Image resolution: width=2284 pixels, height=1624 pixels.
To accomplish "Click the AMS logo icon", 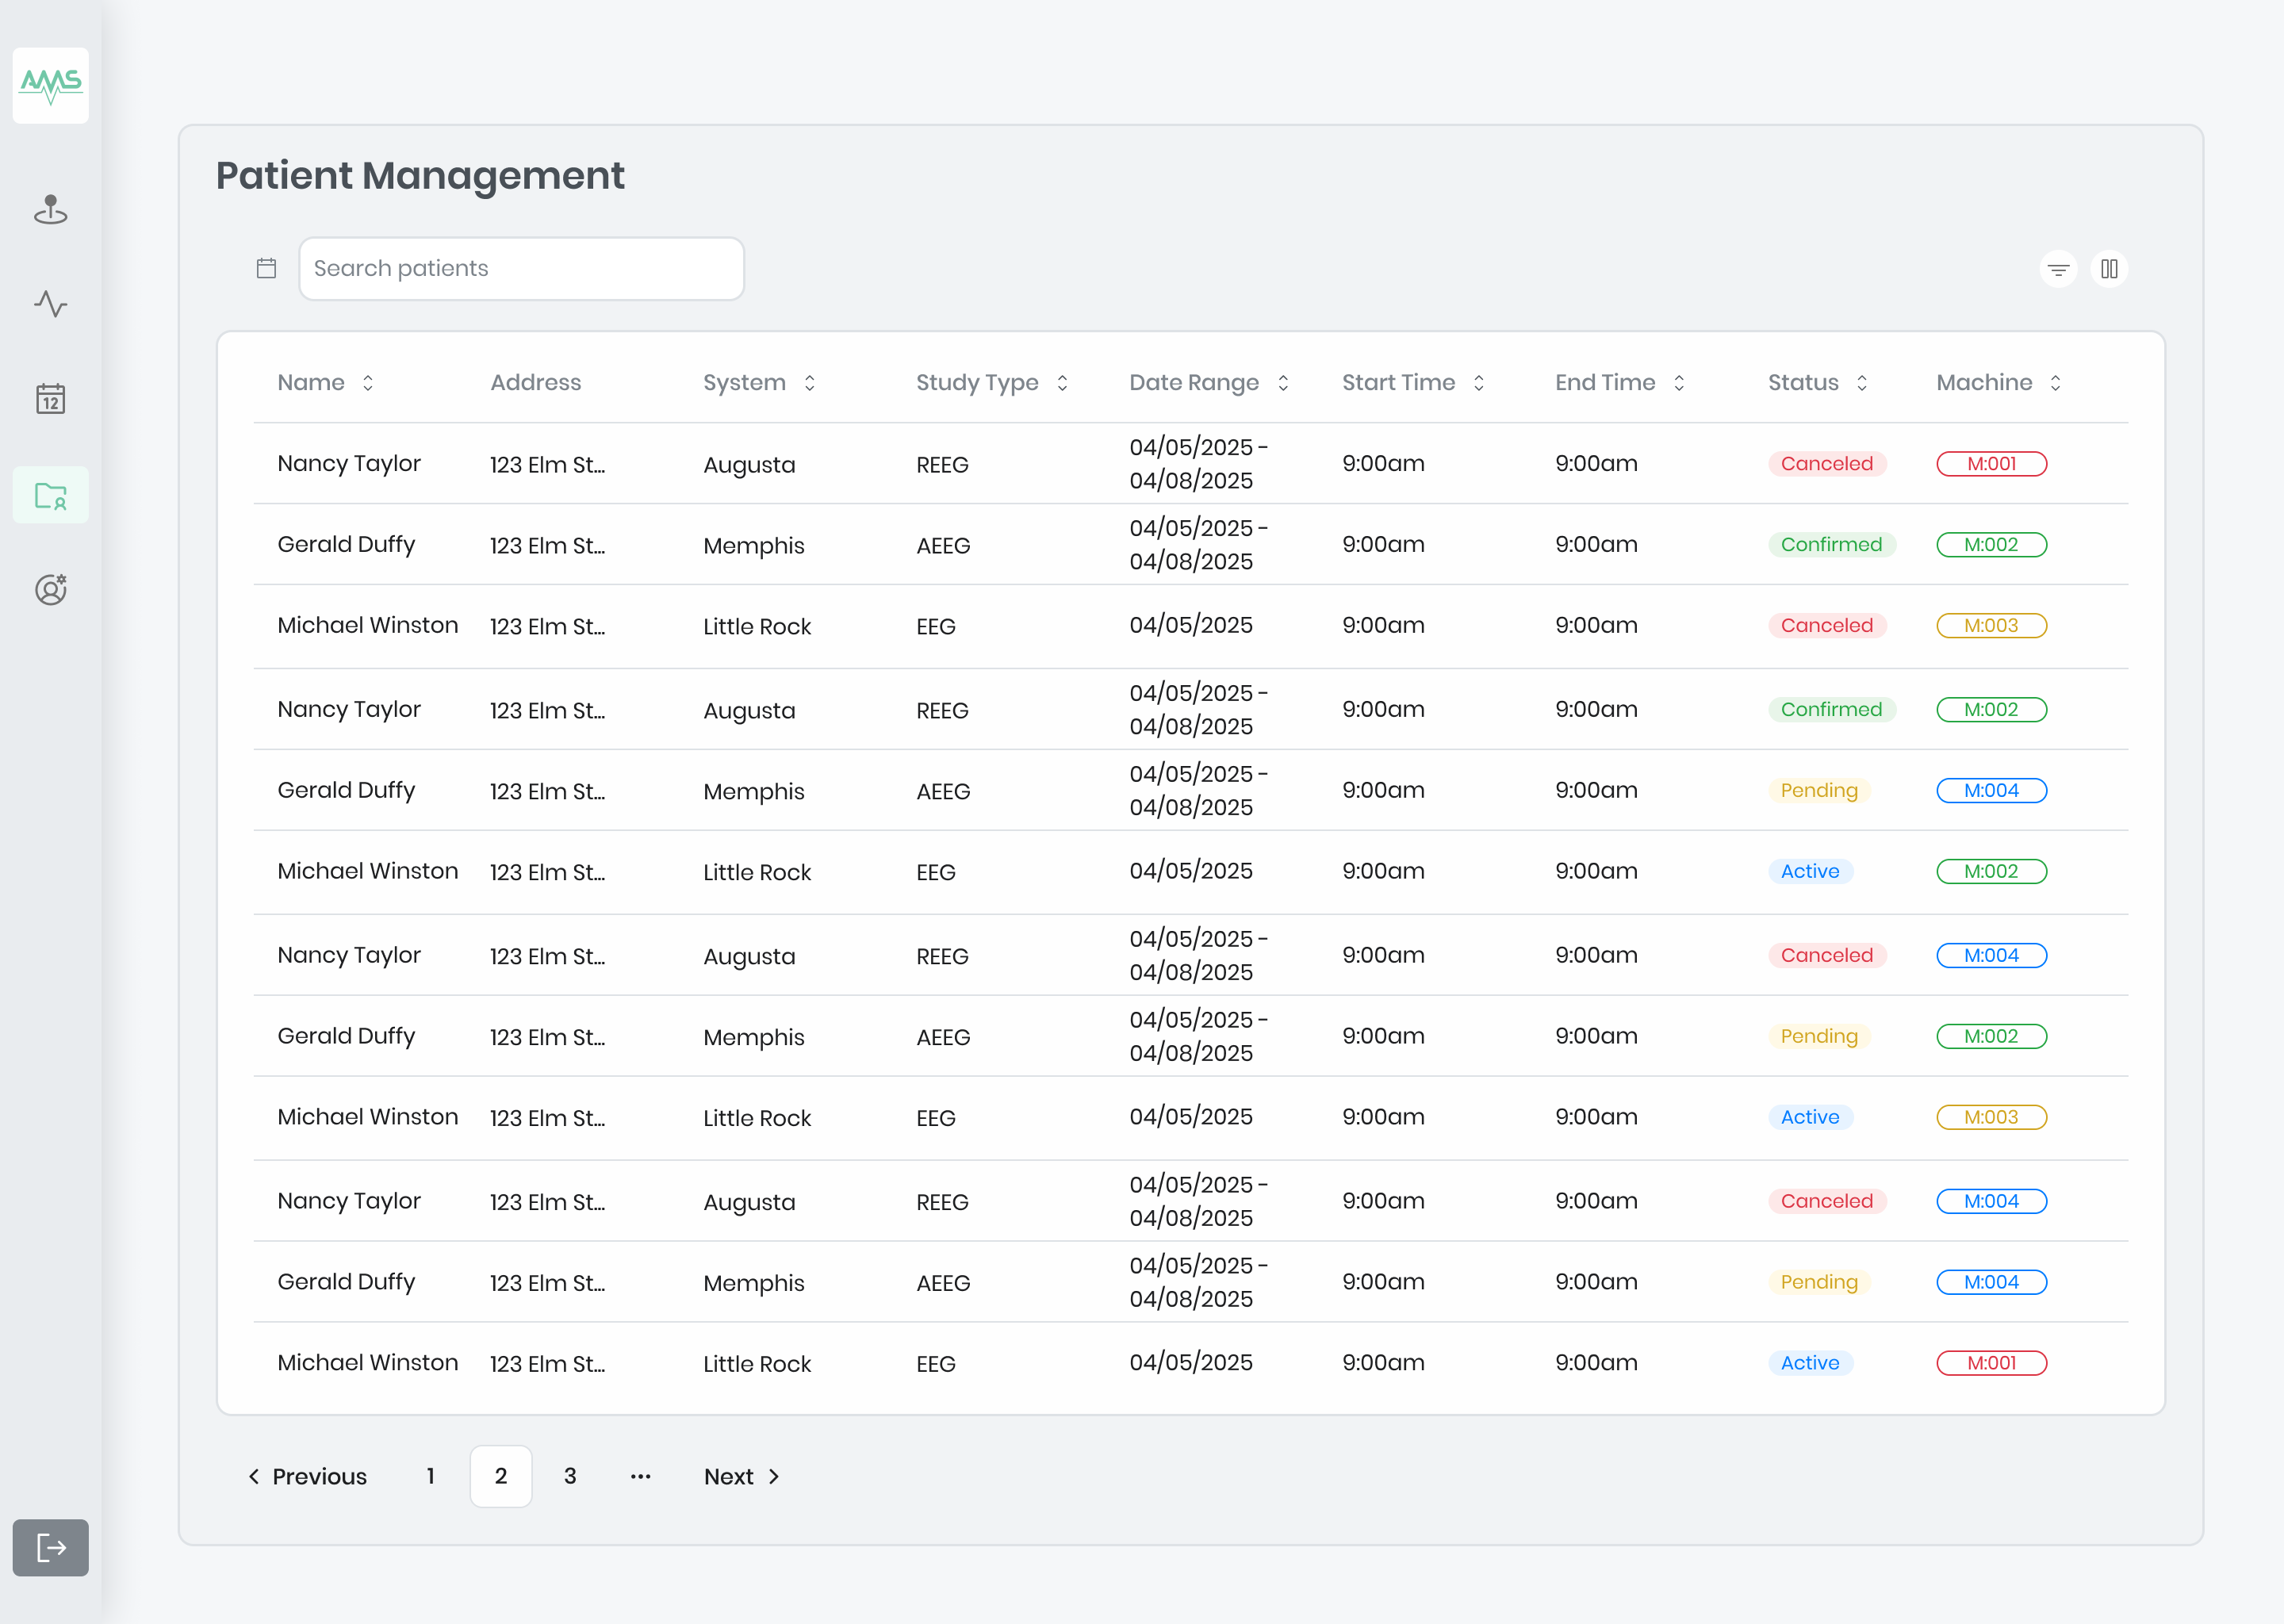I will pyautogui.click(x=50, y=85).
